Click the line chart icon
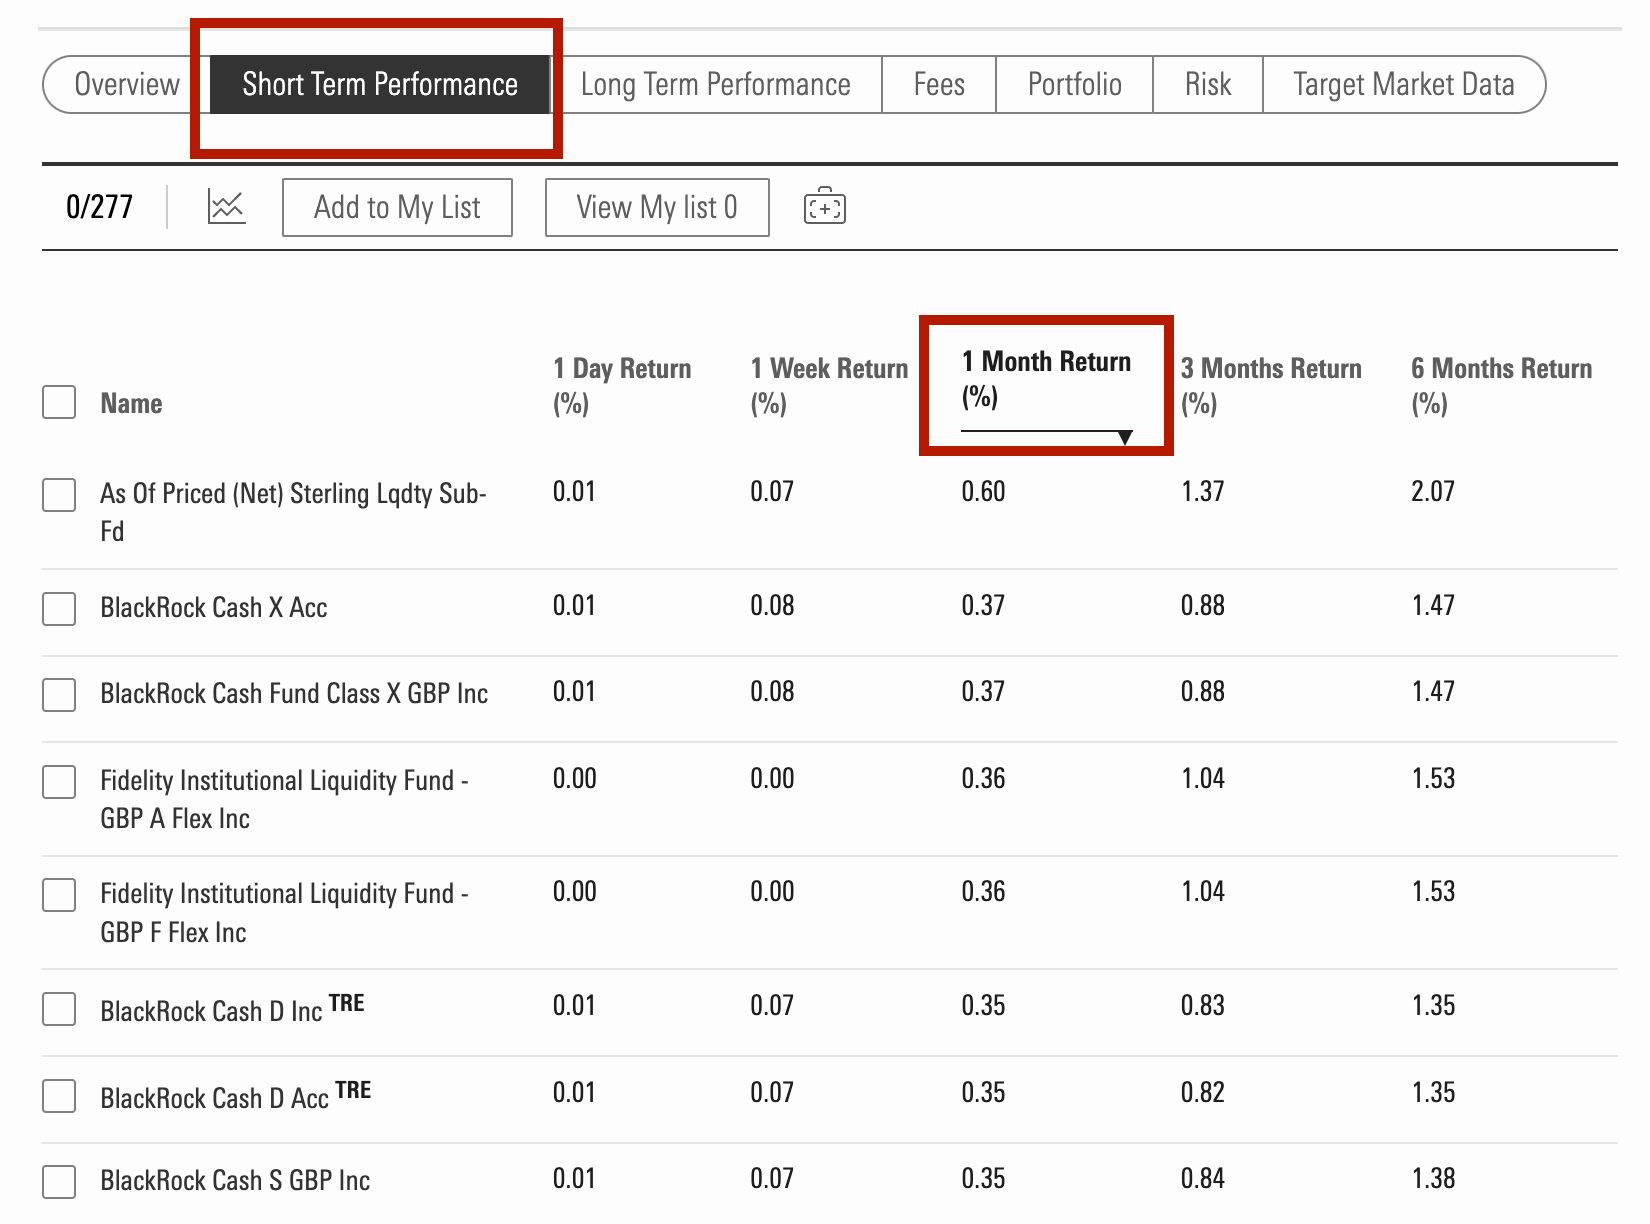This screenshot has width=1650, height=1224. 226,207
